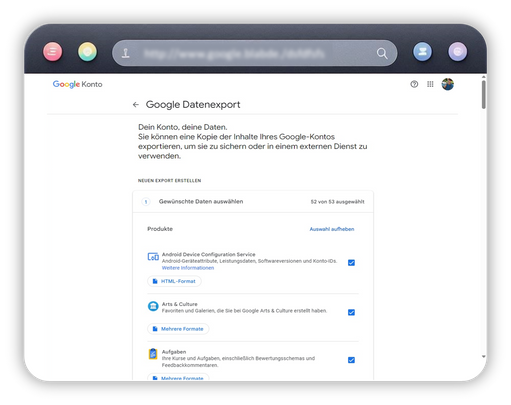Click the yellow-green circular browser button
Image resolution: width=511 pixels, height=405 pixels.
click(87, 52)
